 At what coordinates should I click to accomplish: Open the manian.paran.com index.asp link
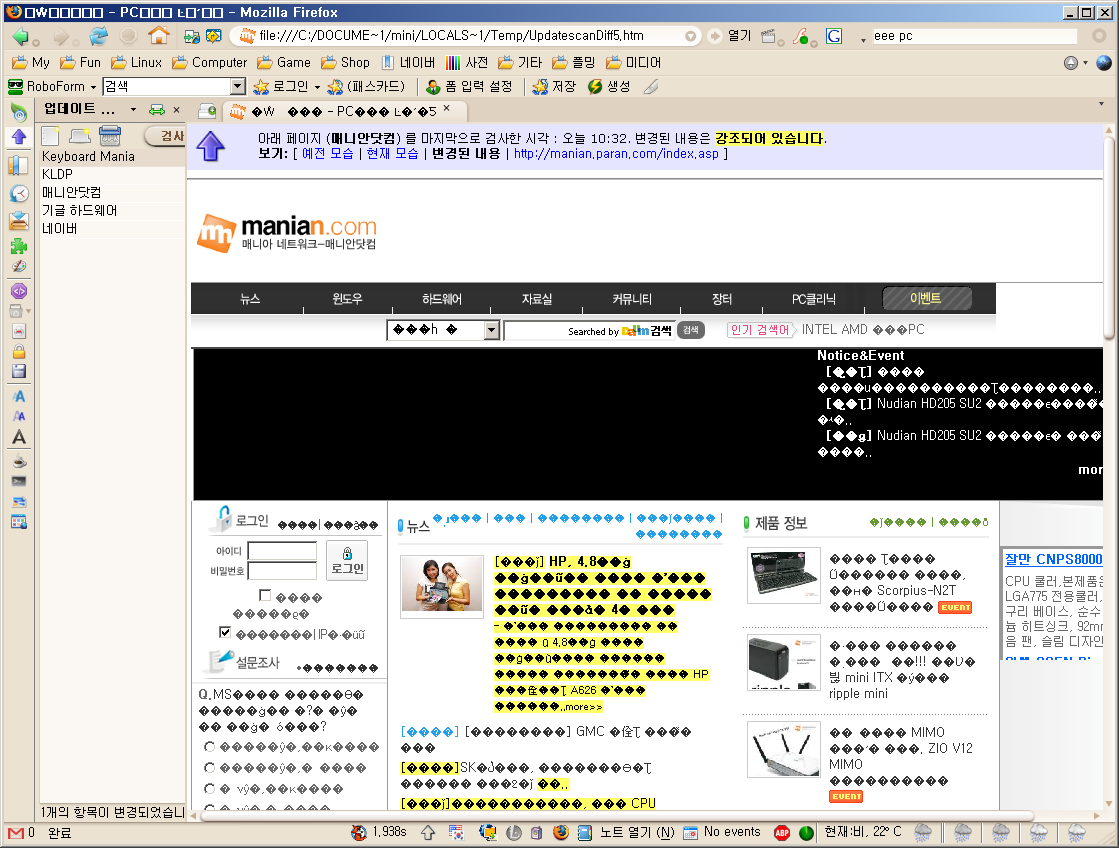[616, 153]
